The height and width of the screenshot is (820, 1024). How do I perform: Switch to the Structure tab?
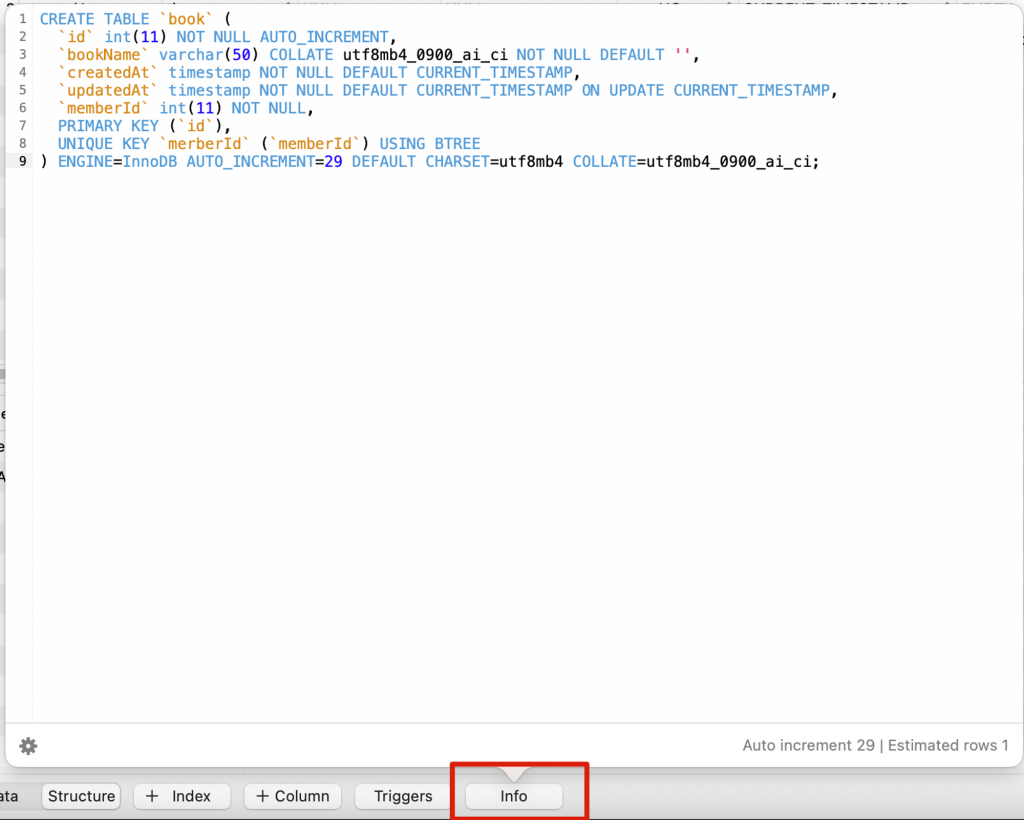click(82, 796)
